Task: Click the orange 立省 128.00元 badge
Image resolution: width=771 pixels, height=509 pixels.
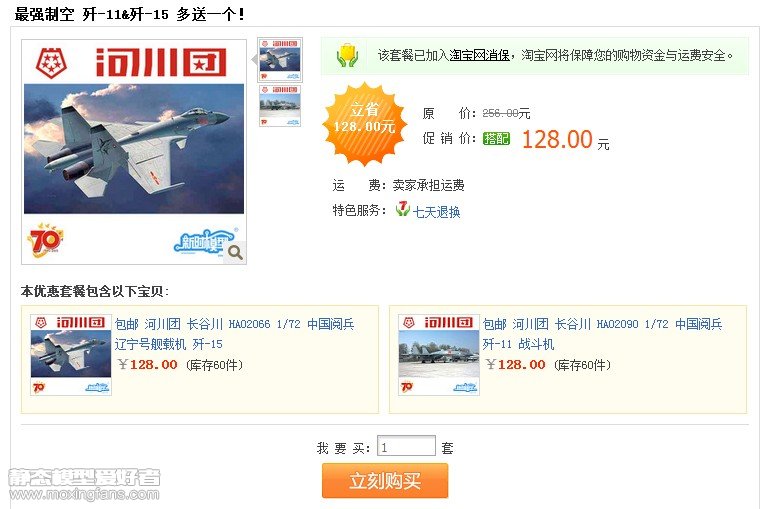Action: click(364, 123)
